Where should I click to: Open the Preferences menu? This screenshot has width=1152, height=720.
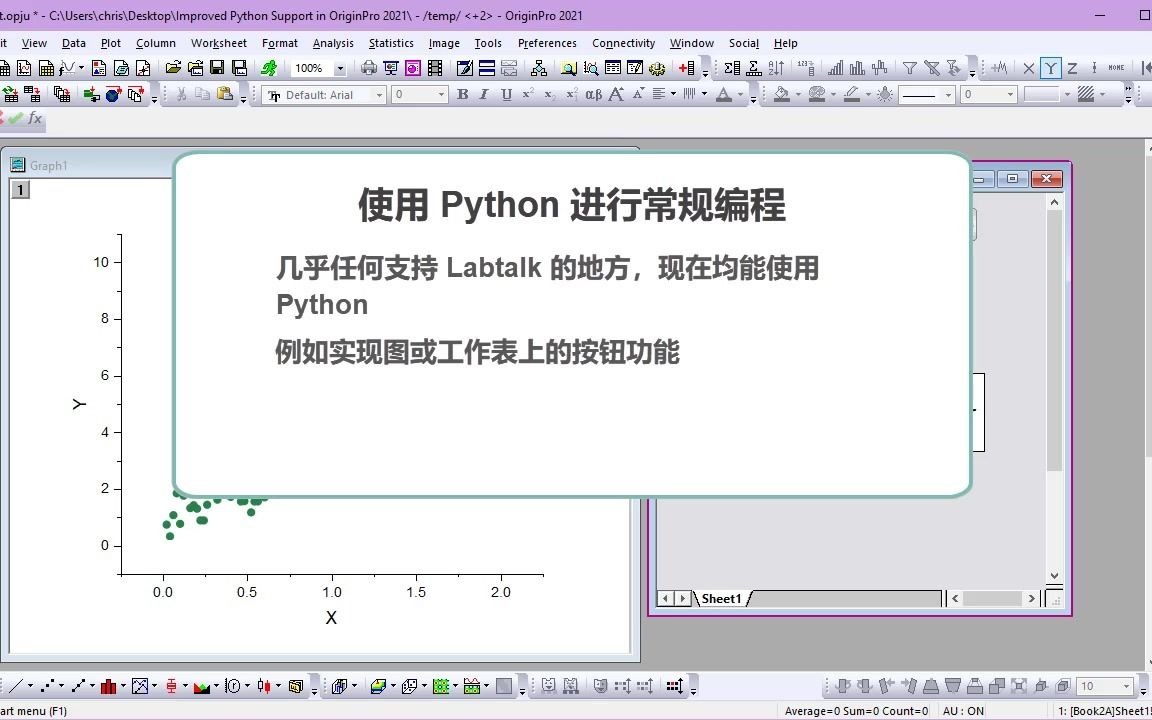pos(547,43)
